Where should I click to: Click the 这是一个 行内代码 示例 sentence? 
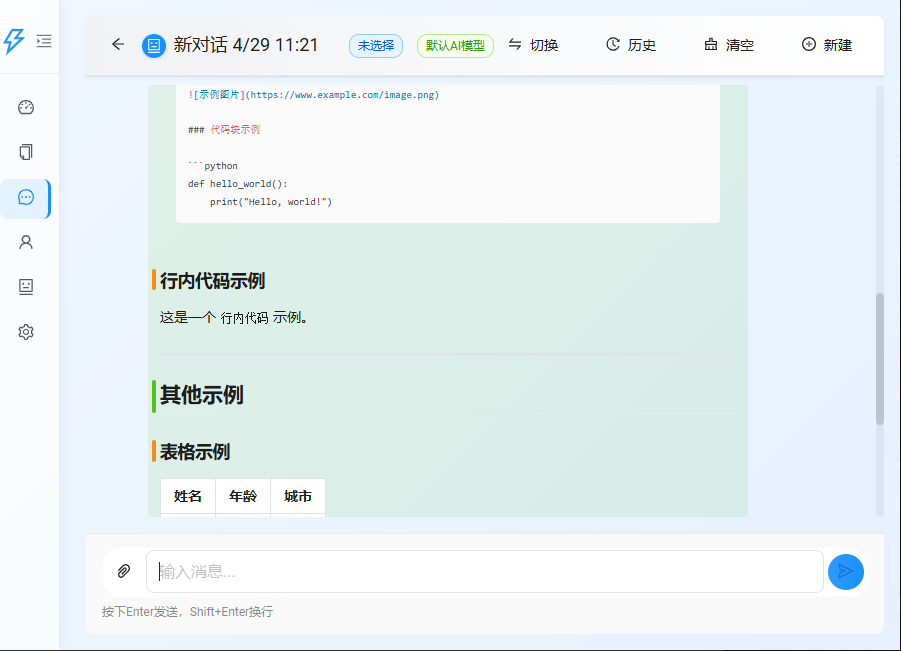coord(233,317)
